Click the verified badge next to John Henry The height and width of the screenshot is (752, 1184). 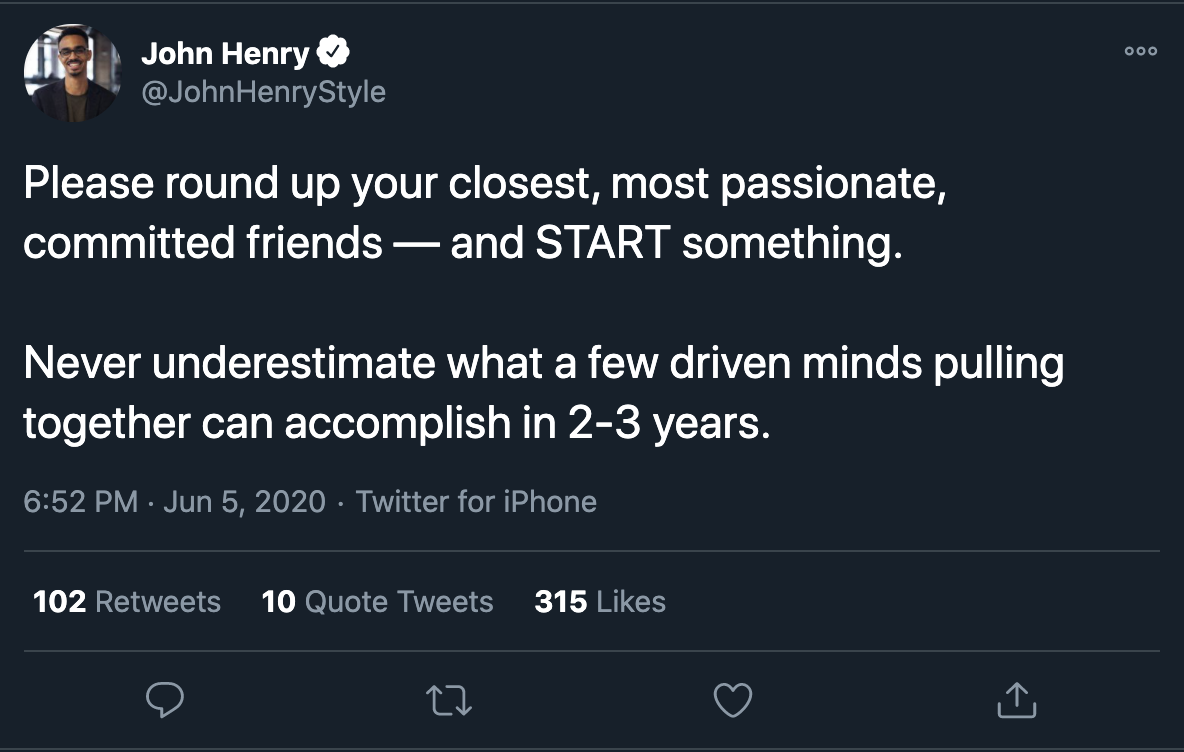(x=333, y=52)
